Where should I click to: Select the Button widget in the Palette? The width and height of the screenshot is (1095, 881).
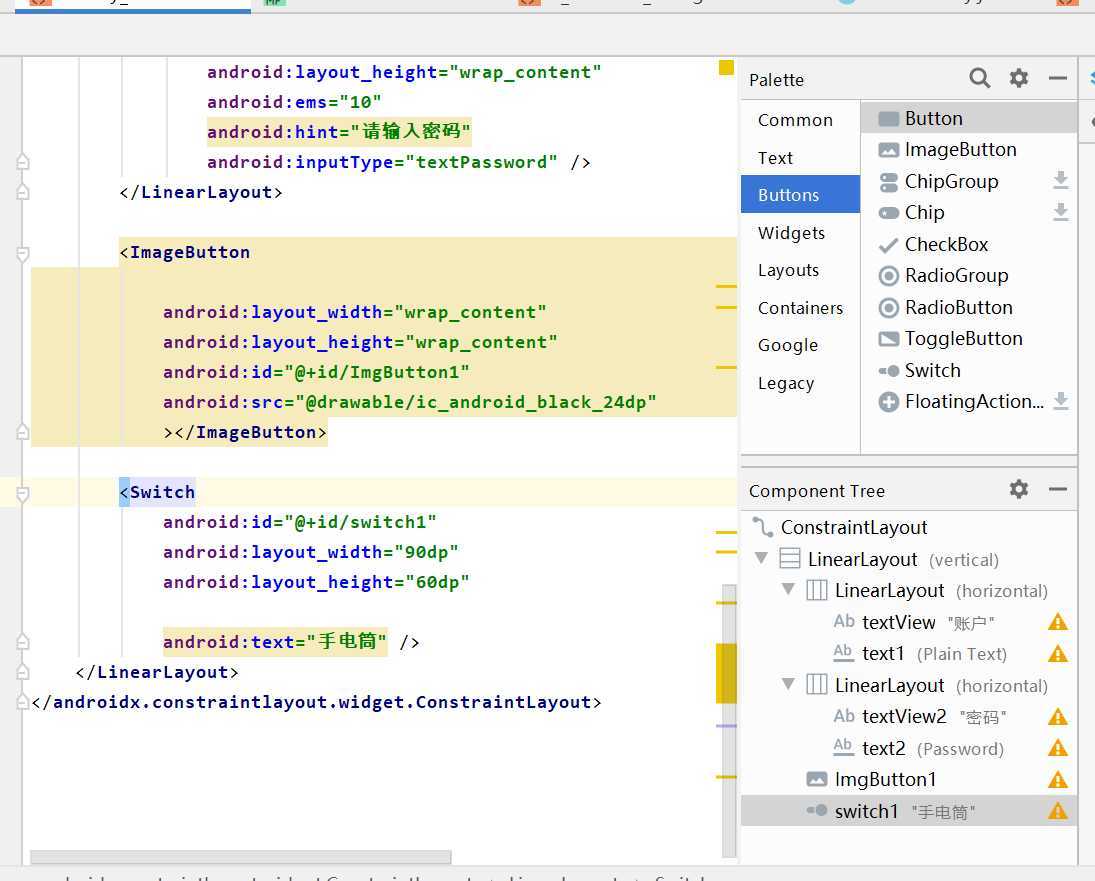pos(969,118)
